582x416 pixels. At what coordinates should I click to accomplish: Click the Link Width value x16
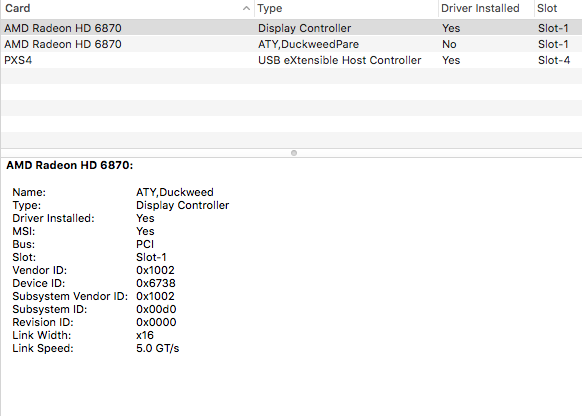(x=145, y=335)
